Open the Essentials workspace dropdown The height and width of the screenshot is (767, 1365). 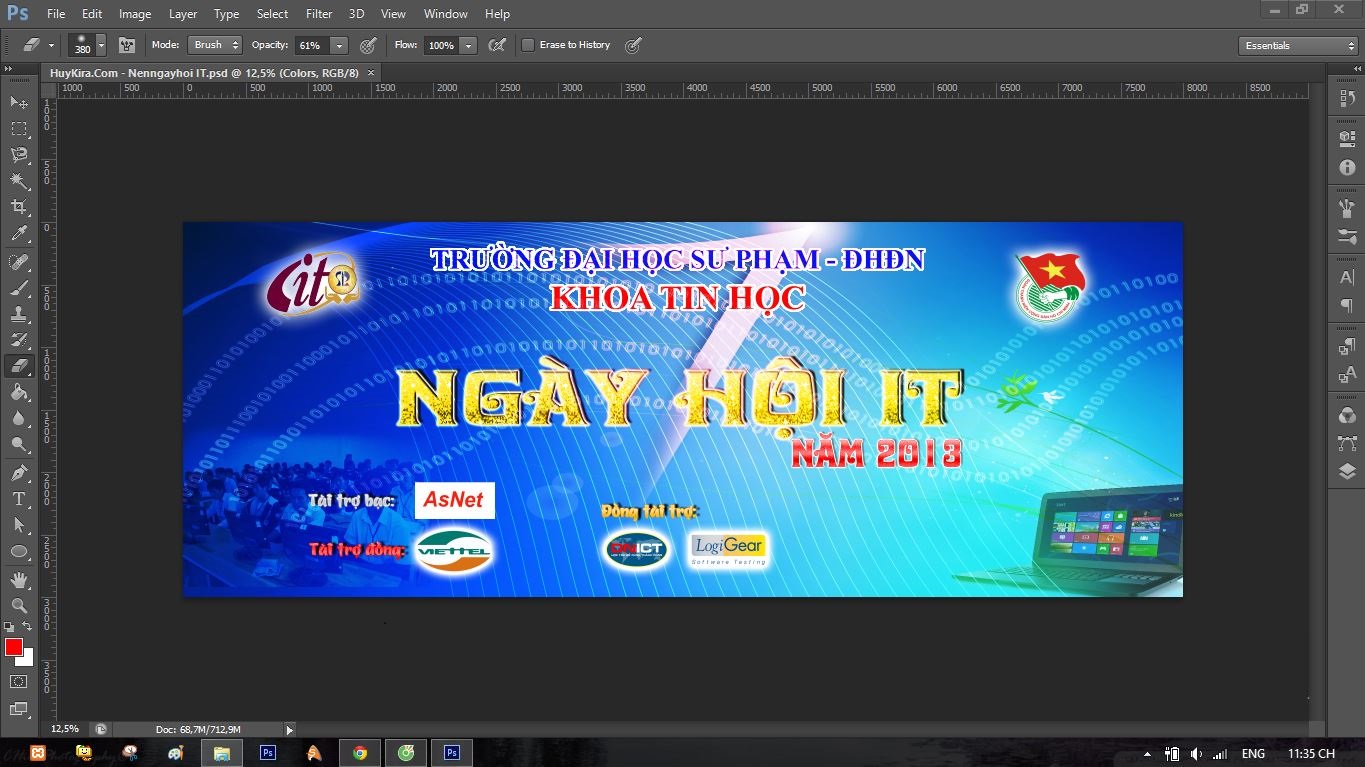(x=1298, y=46)
